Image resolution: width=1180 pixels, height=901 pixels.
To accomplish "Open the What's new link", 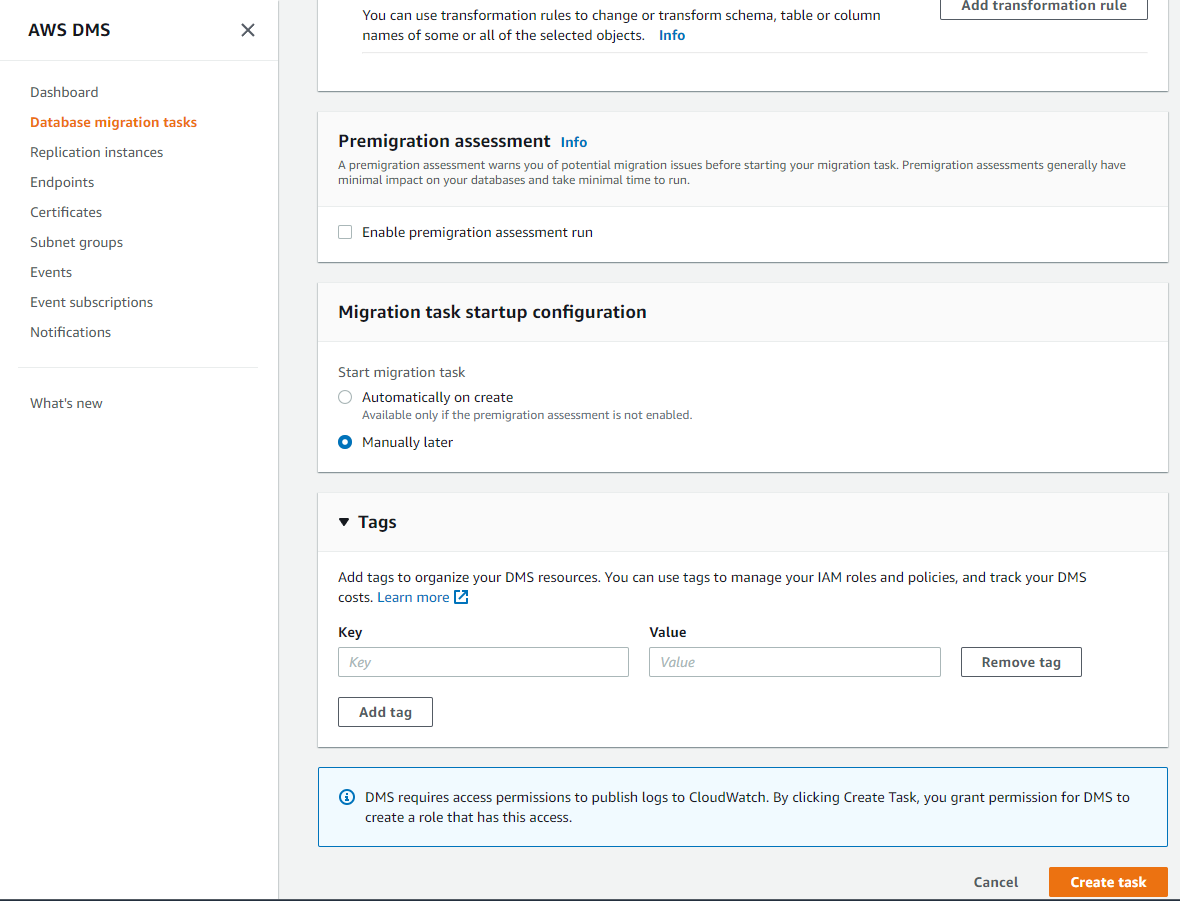I will click(x=66, y=403).
